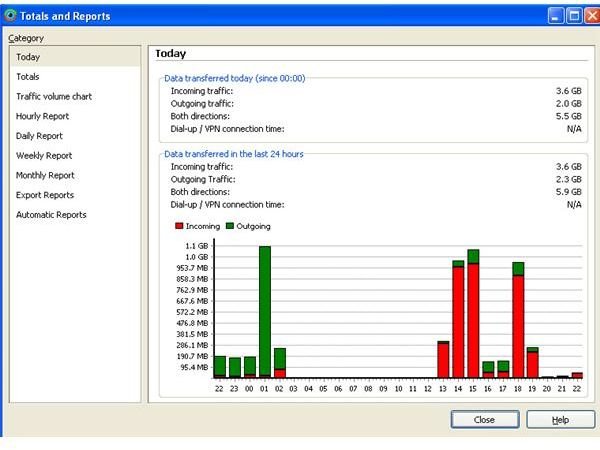Click the '2.0 GB' outgoing traffic value
The height and width of the screenshot is (450, 600).
[569, 104]
